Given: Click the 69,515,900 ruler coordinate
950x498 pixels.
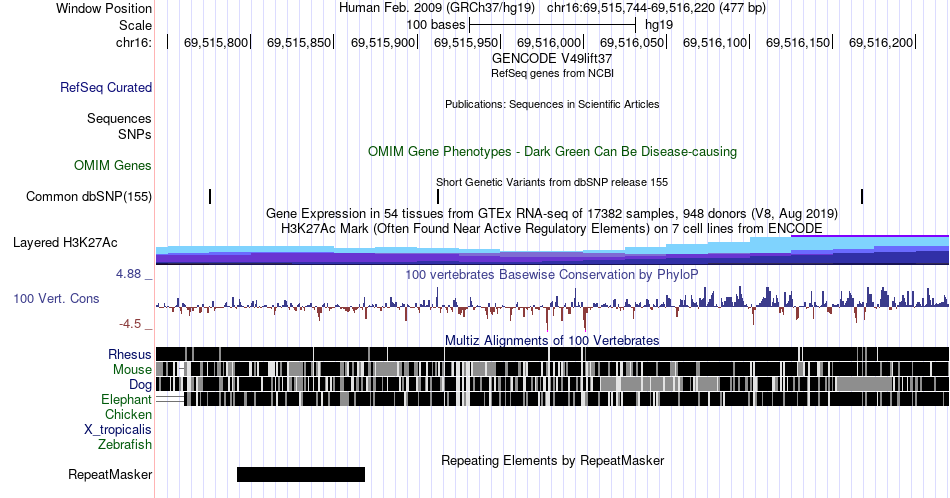Looking at the screenshot, I should (383, 42).
